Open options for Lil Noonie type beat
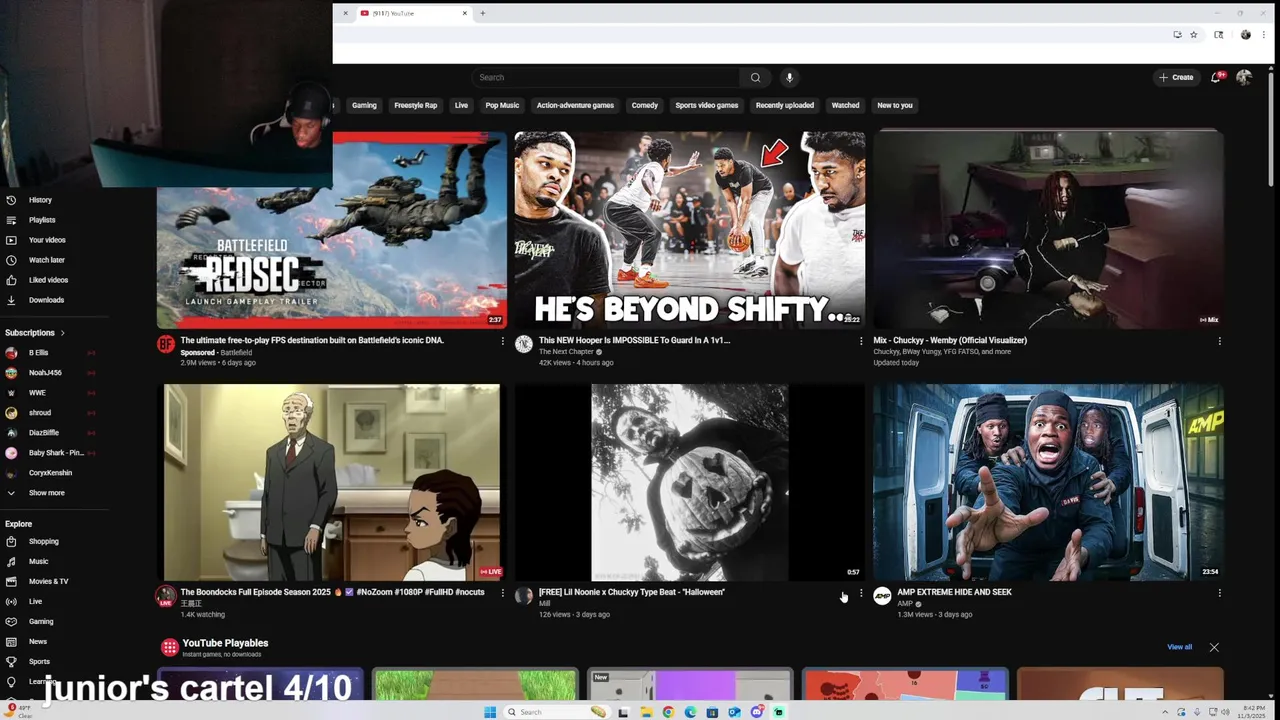Screen dimensions: 1280x720 point(860,593)
